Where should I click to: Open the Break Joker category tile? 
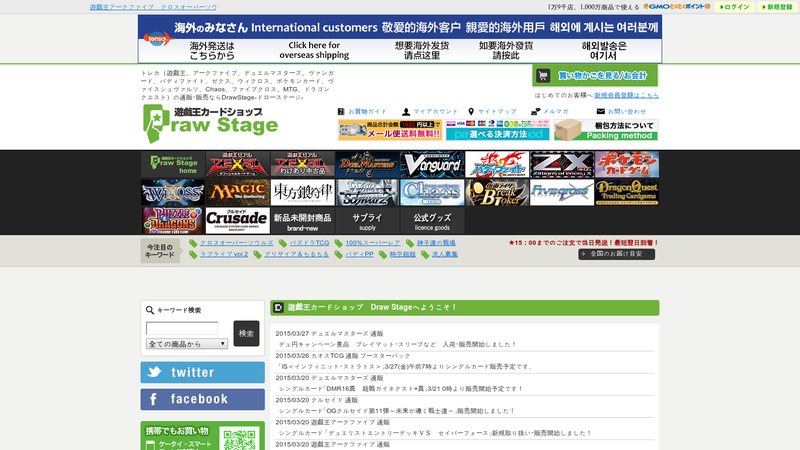coord(497,192)
